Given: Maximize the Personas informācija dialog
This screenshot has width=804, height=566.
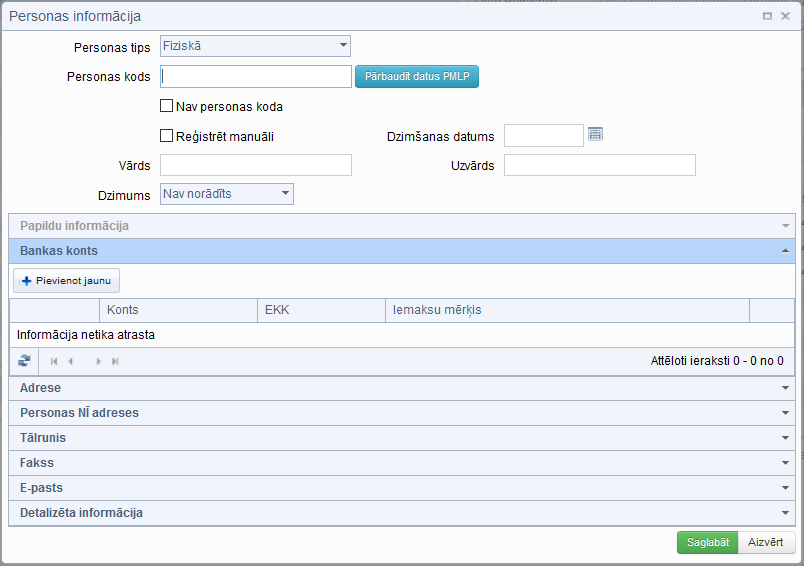Looking at the screenshot, I should [x=767, y=16].
